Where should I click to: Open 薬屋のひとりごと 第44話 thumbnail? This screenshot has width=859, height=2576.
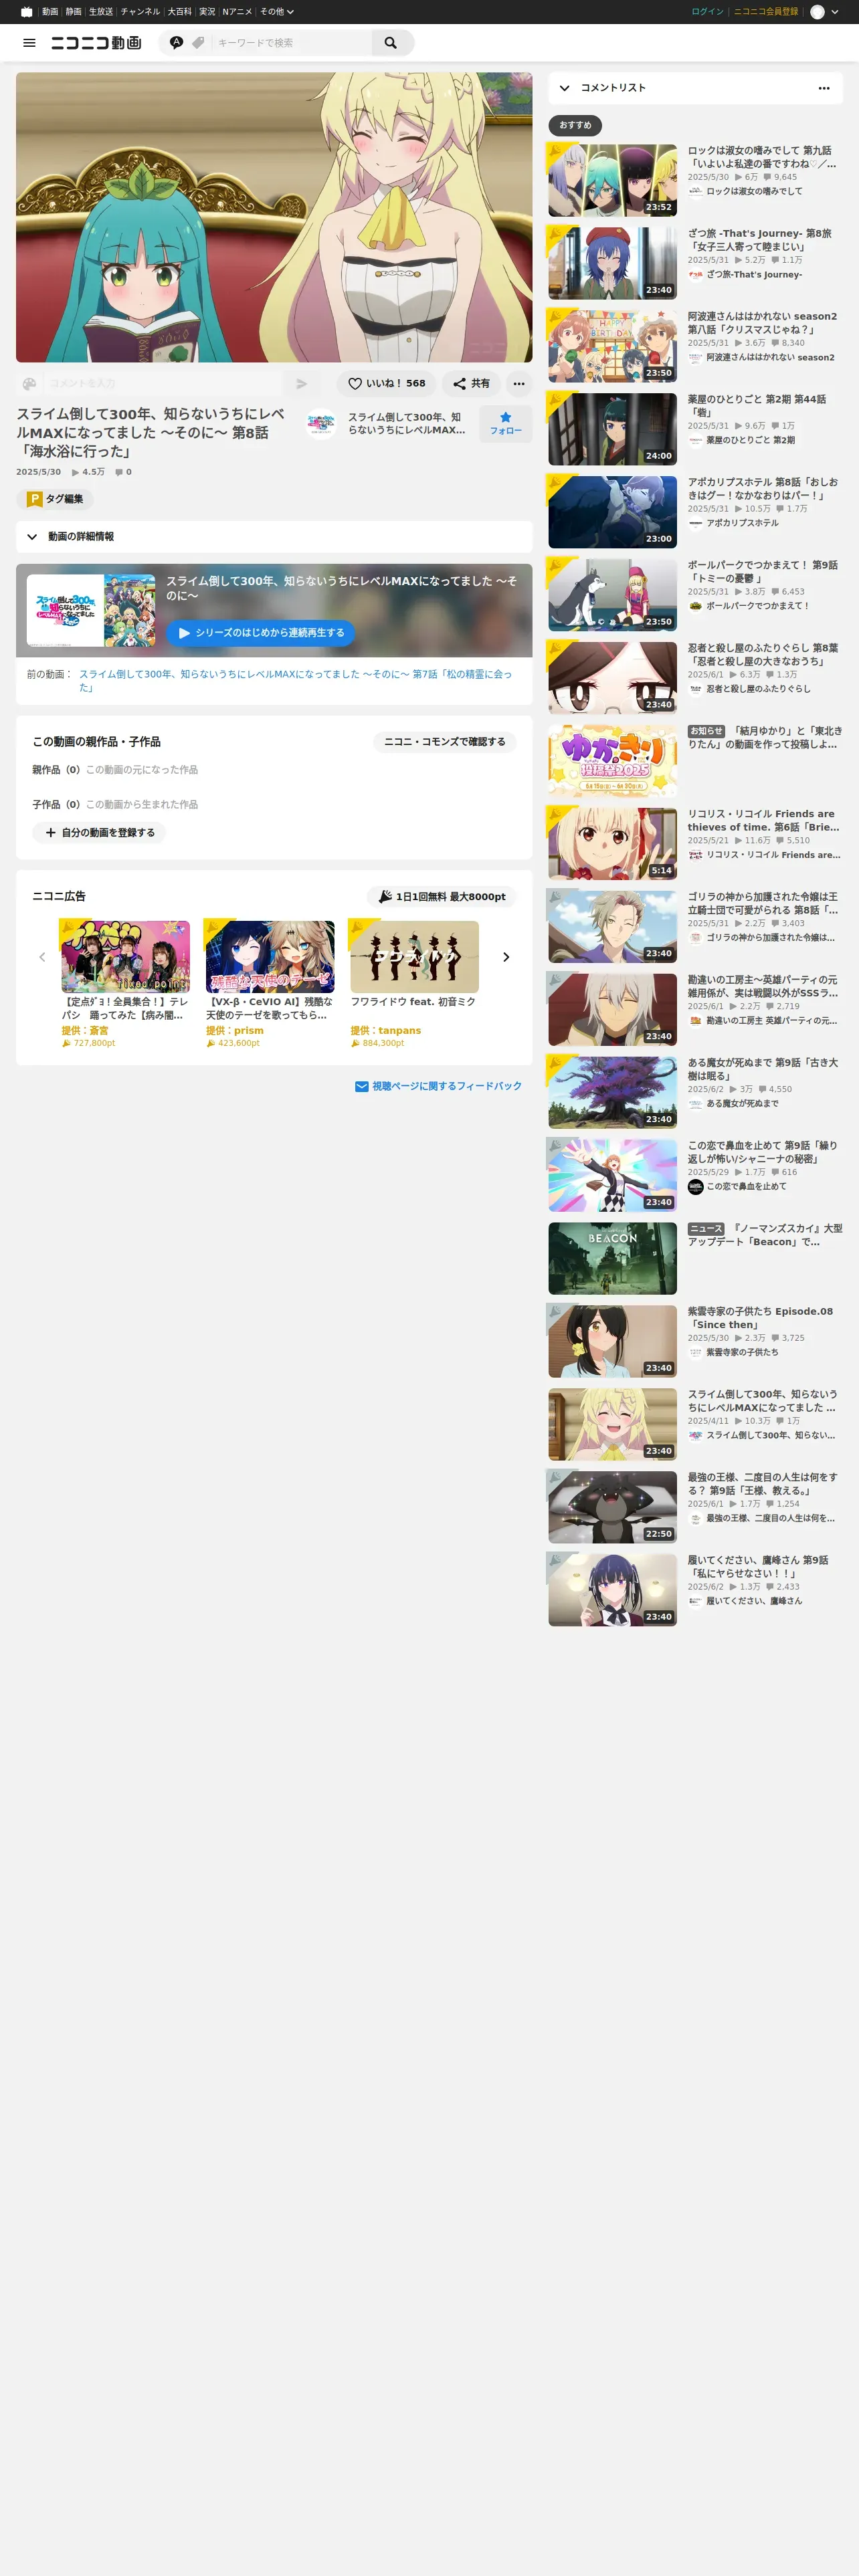pyautogui.click(x=612, y=429)
